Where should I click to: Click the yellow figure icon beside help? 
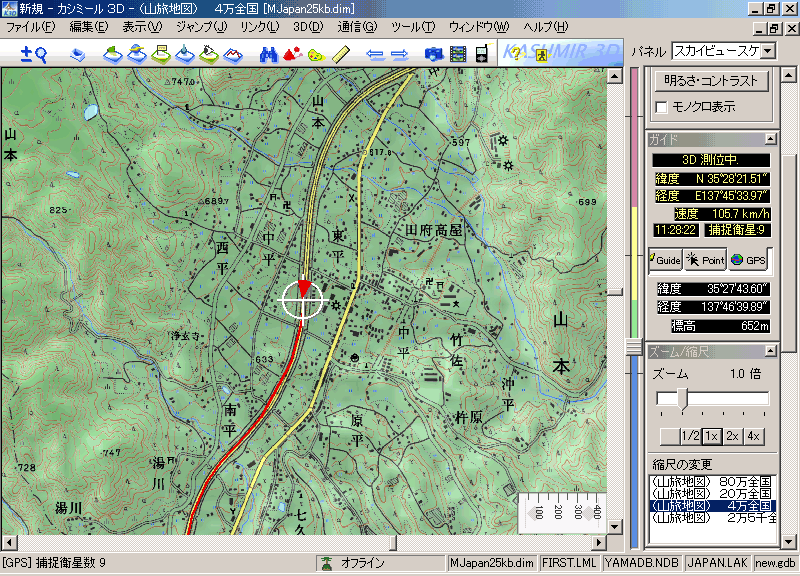pyautogui.click(x=541, y=55)
